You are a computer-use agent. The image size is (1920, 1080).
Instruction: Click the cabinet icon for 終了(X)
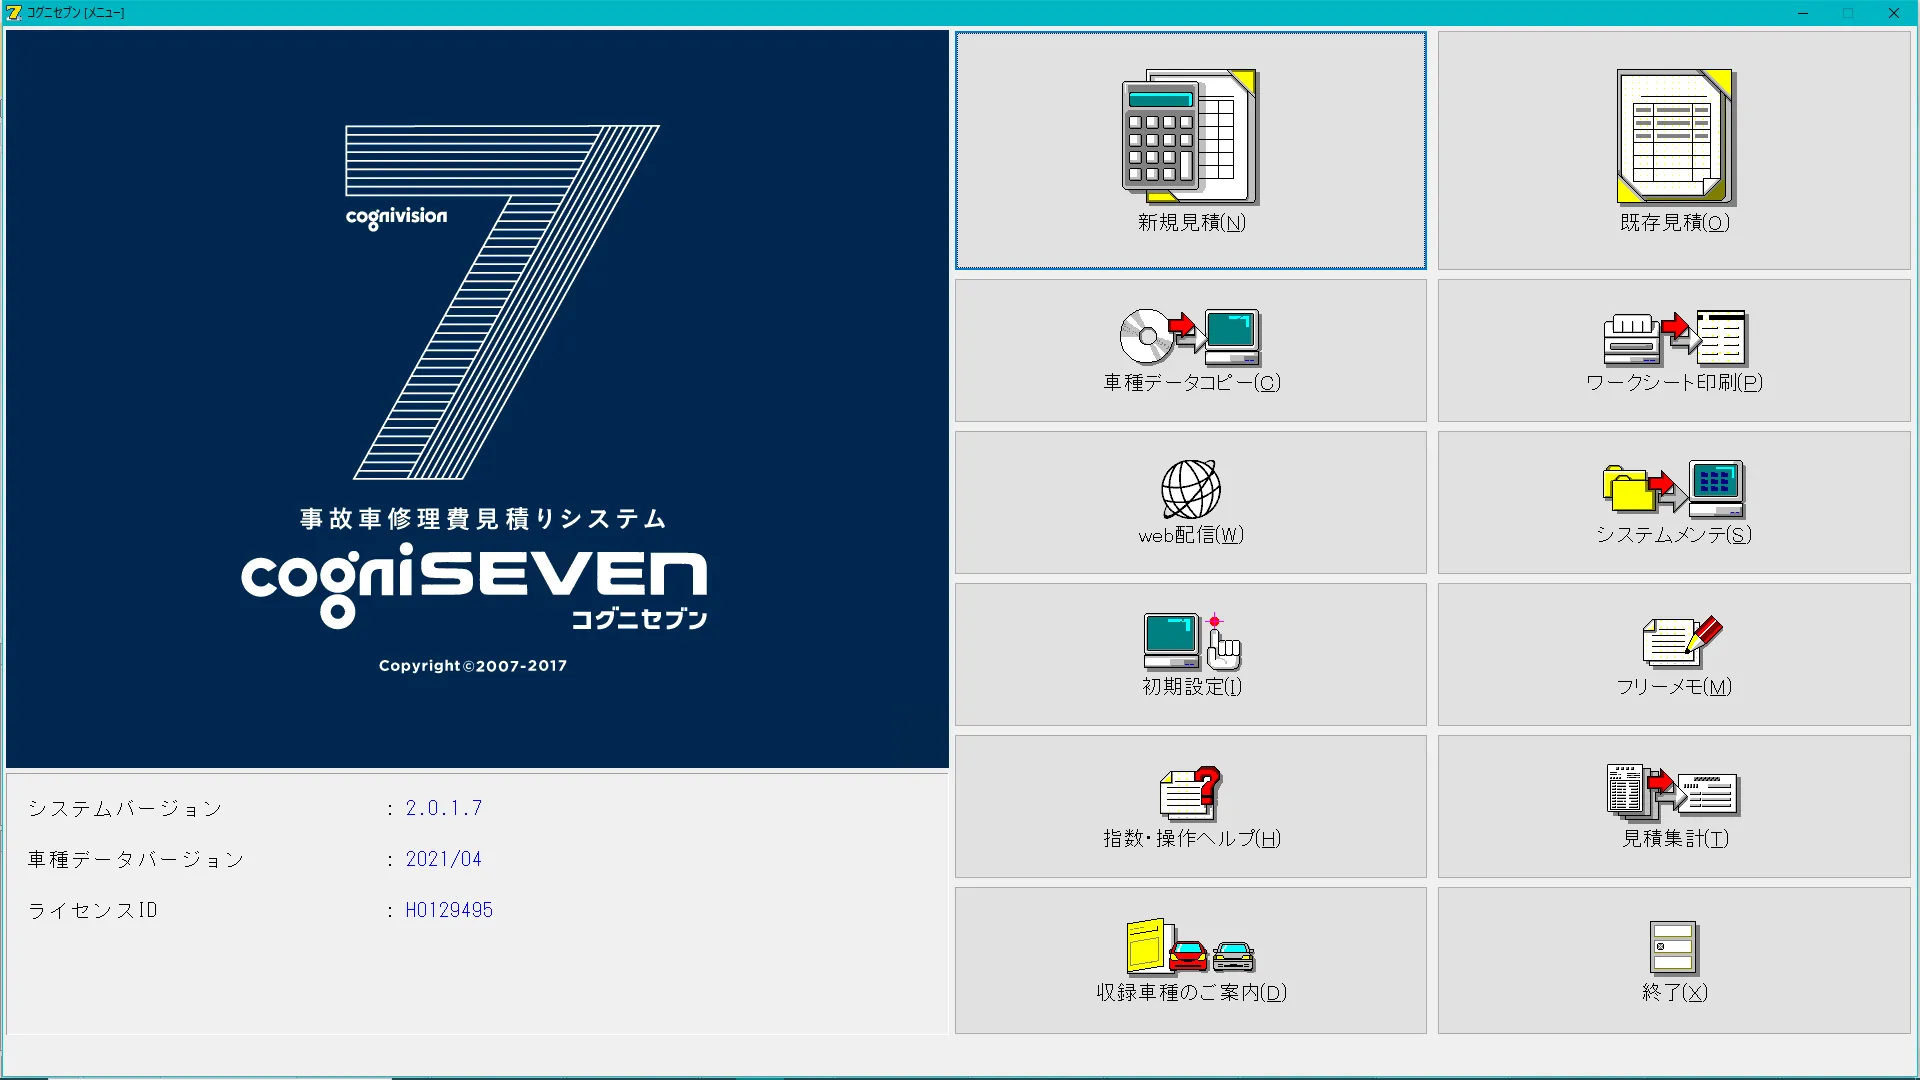pyautogui.click(x=1674, y=947)
